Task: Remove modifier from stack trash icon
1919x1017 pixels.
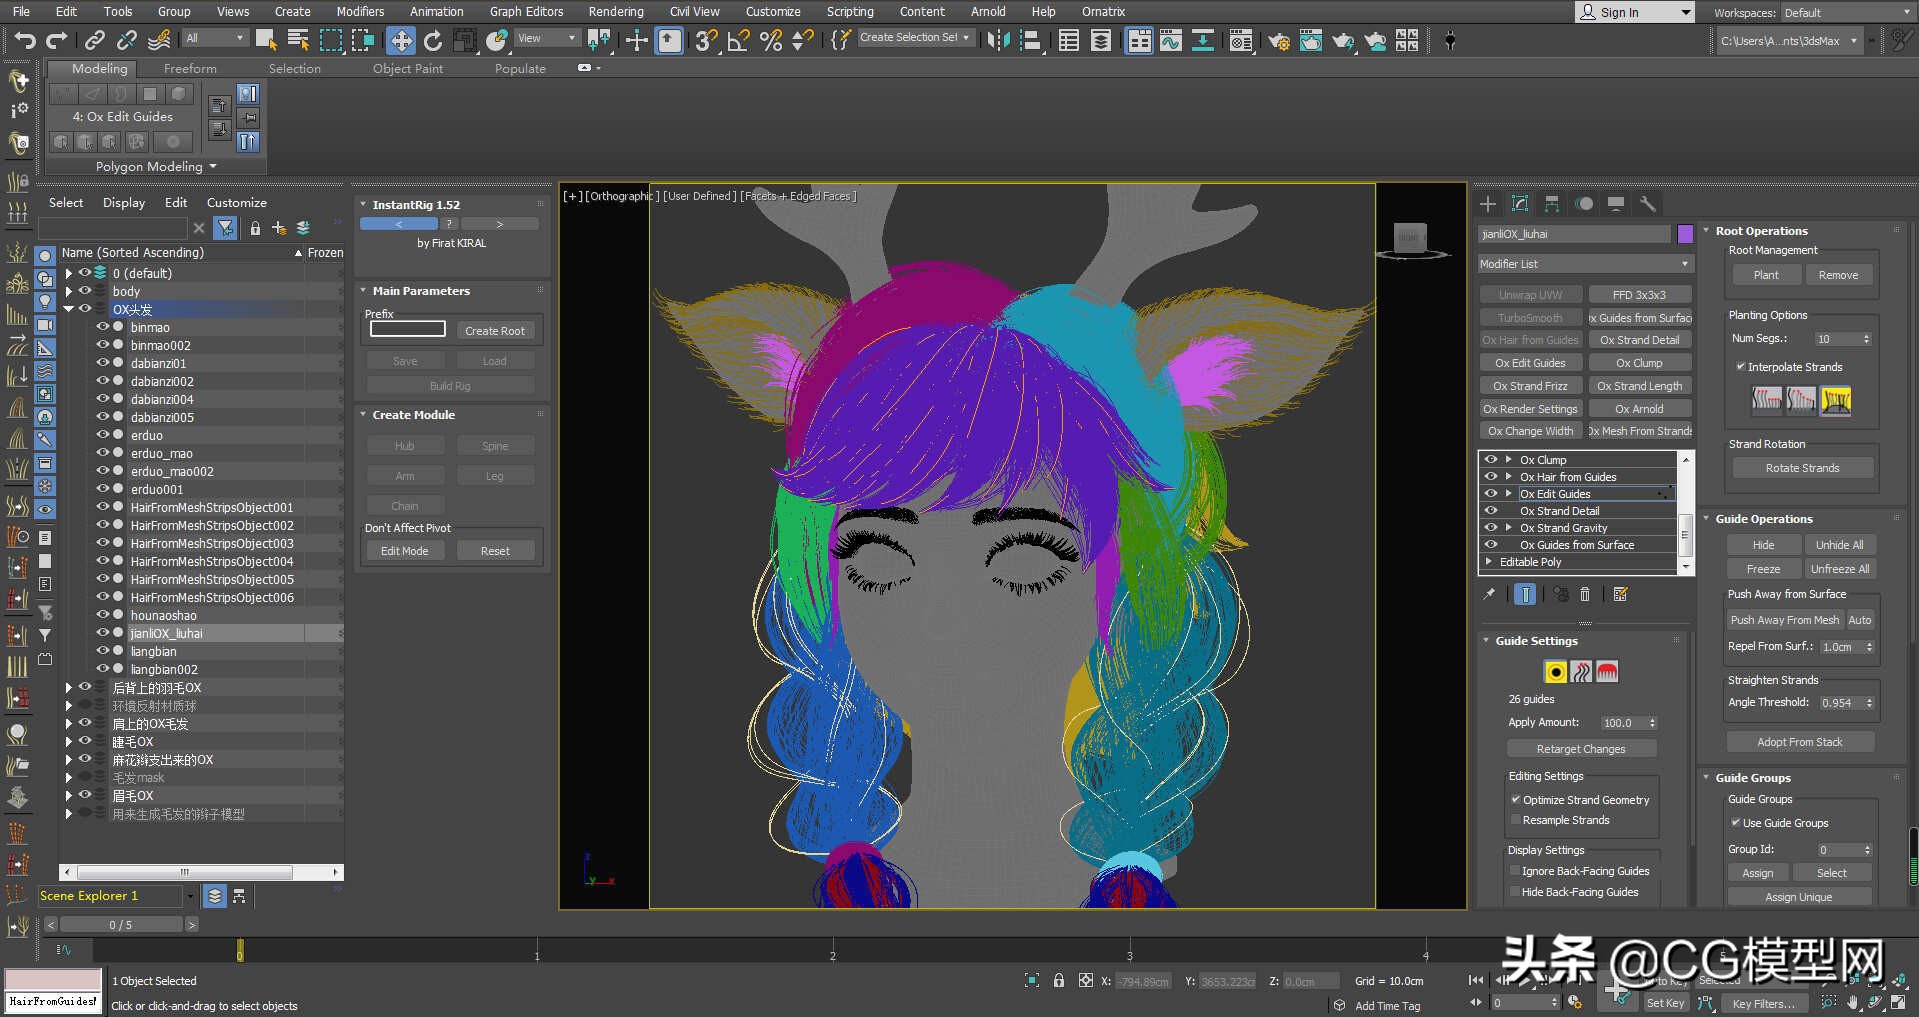Action: 1585,594
